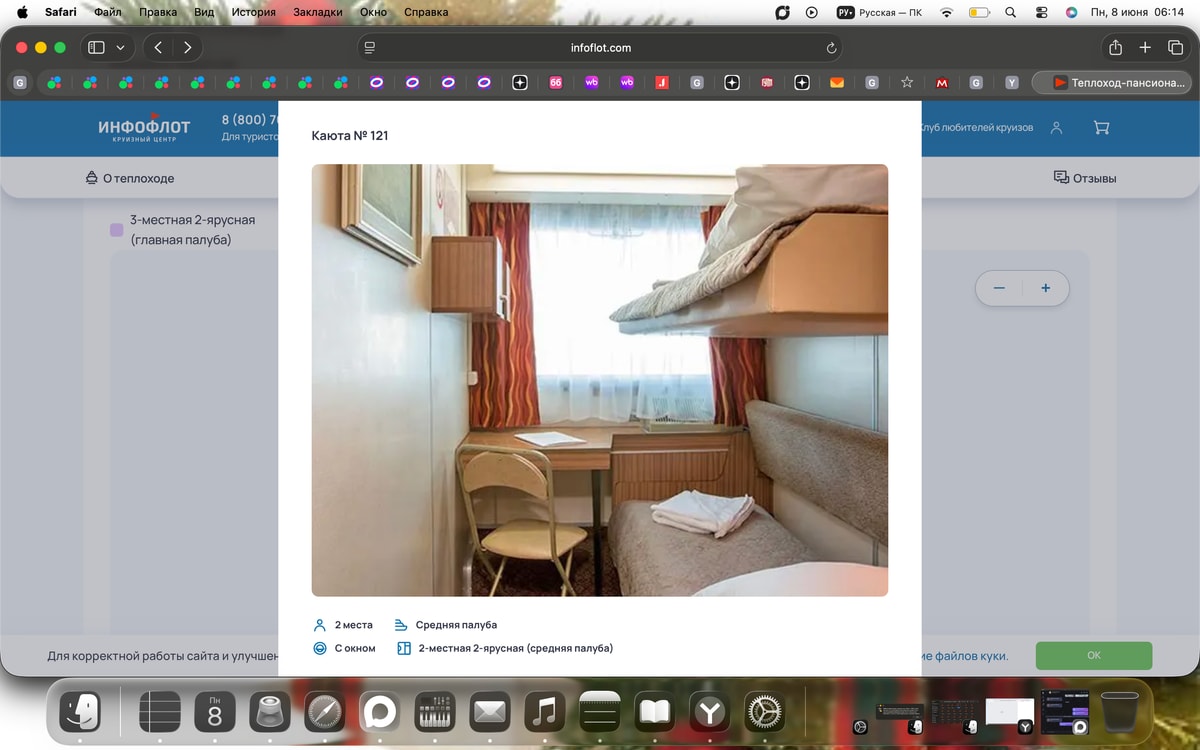The image size is (1200, 750).
Task: Open the Safari sidebar toggle icon
Action: pos(96,47)
